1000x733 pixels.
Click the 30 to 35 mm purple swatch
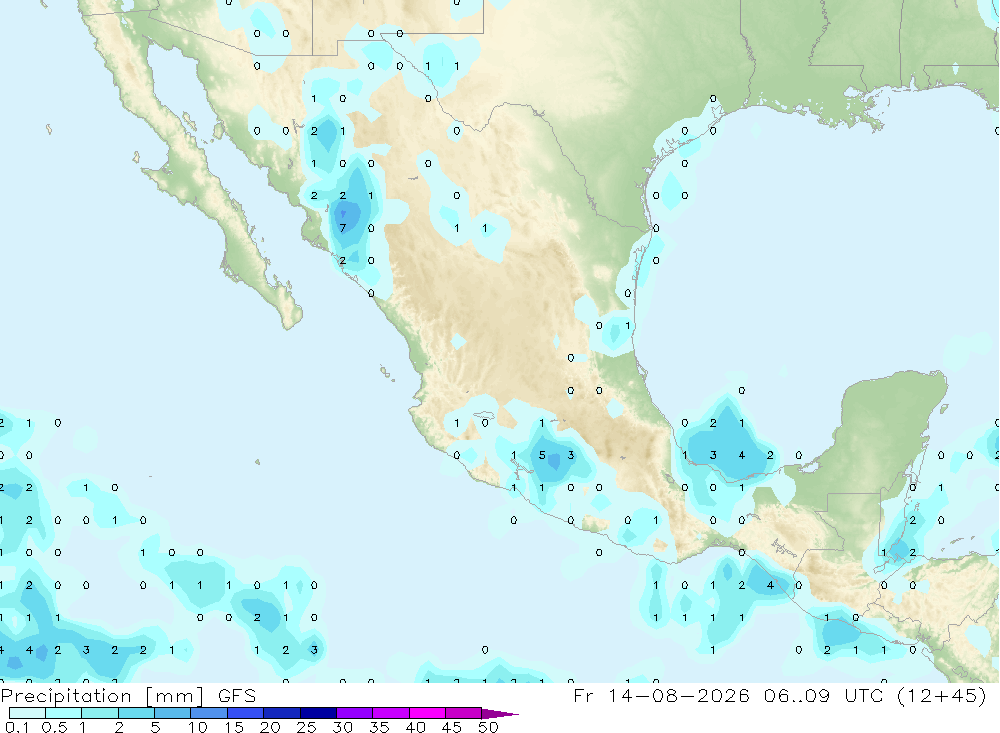point(355,713)
